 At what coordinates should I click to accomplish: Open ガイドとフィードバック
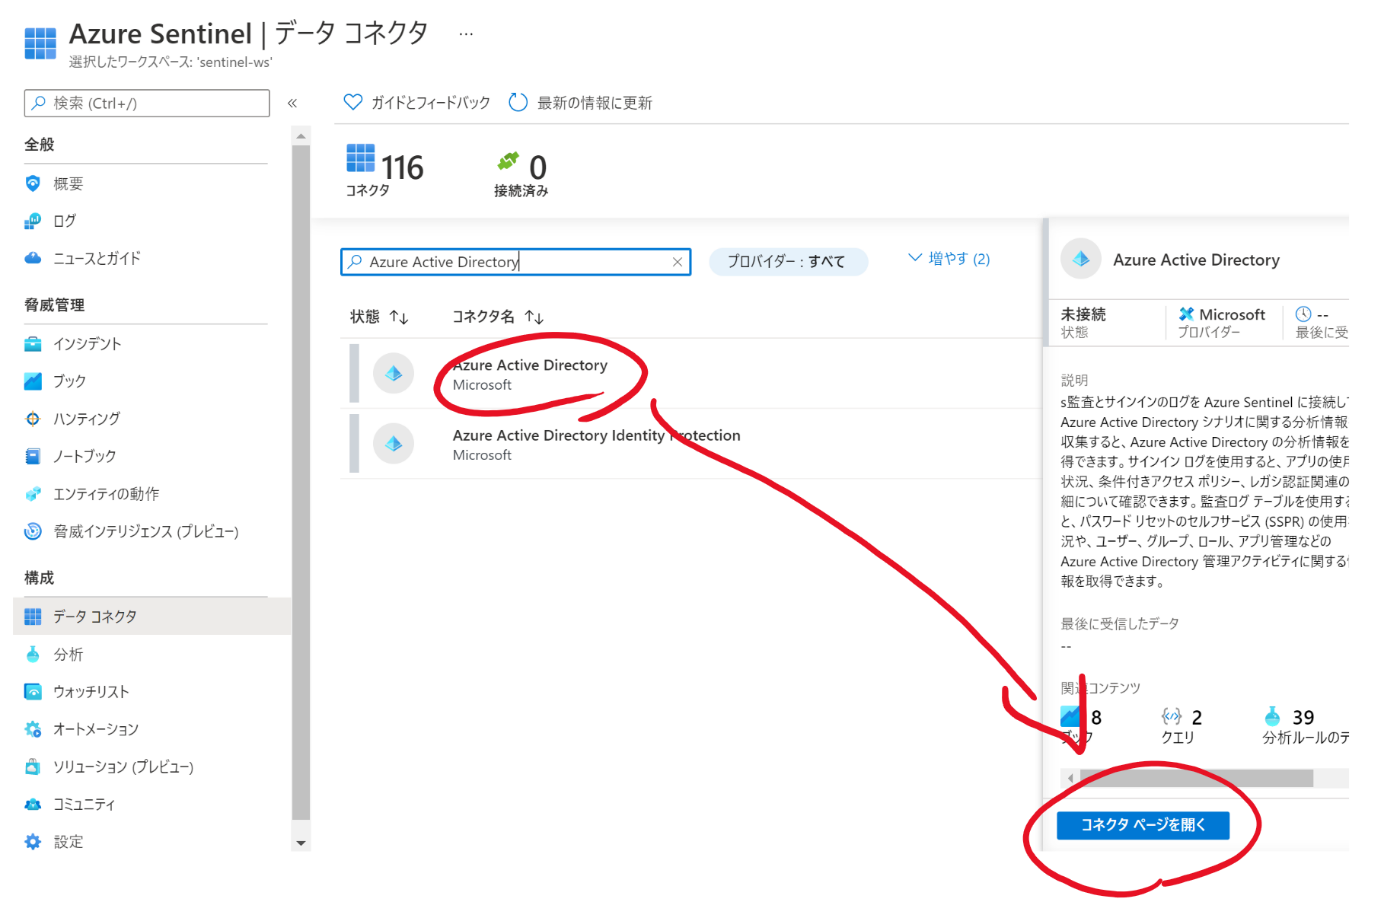point(417,102)
